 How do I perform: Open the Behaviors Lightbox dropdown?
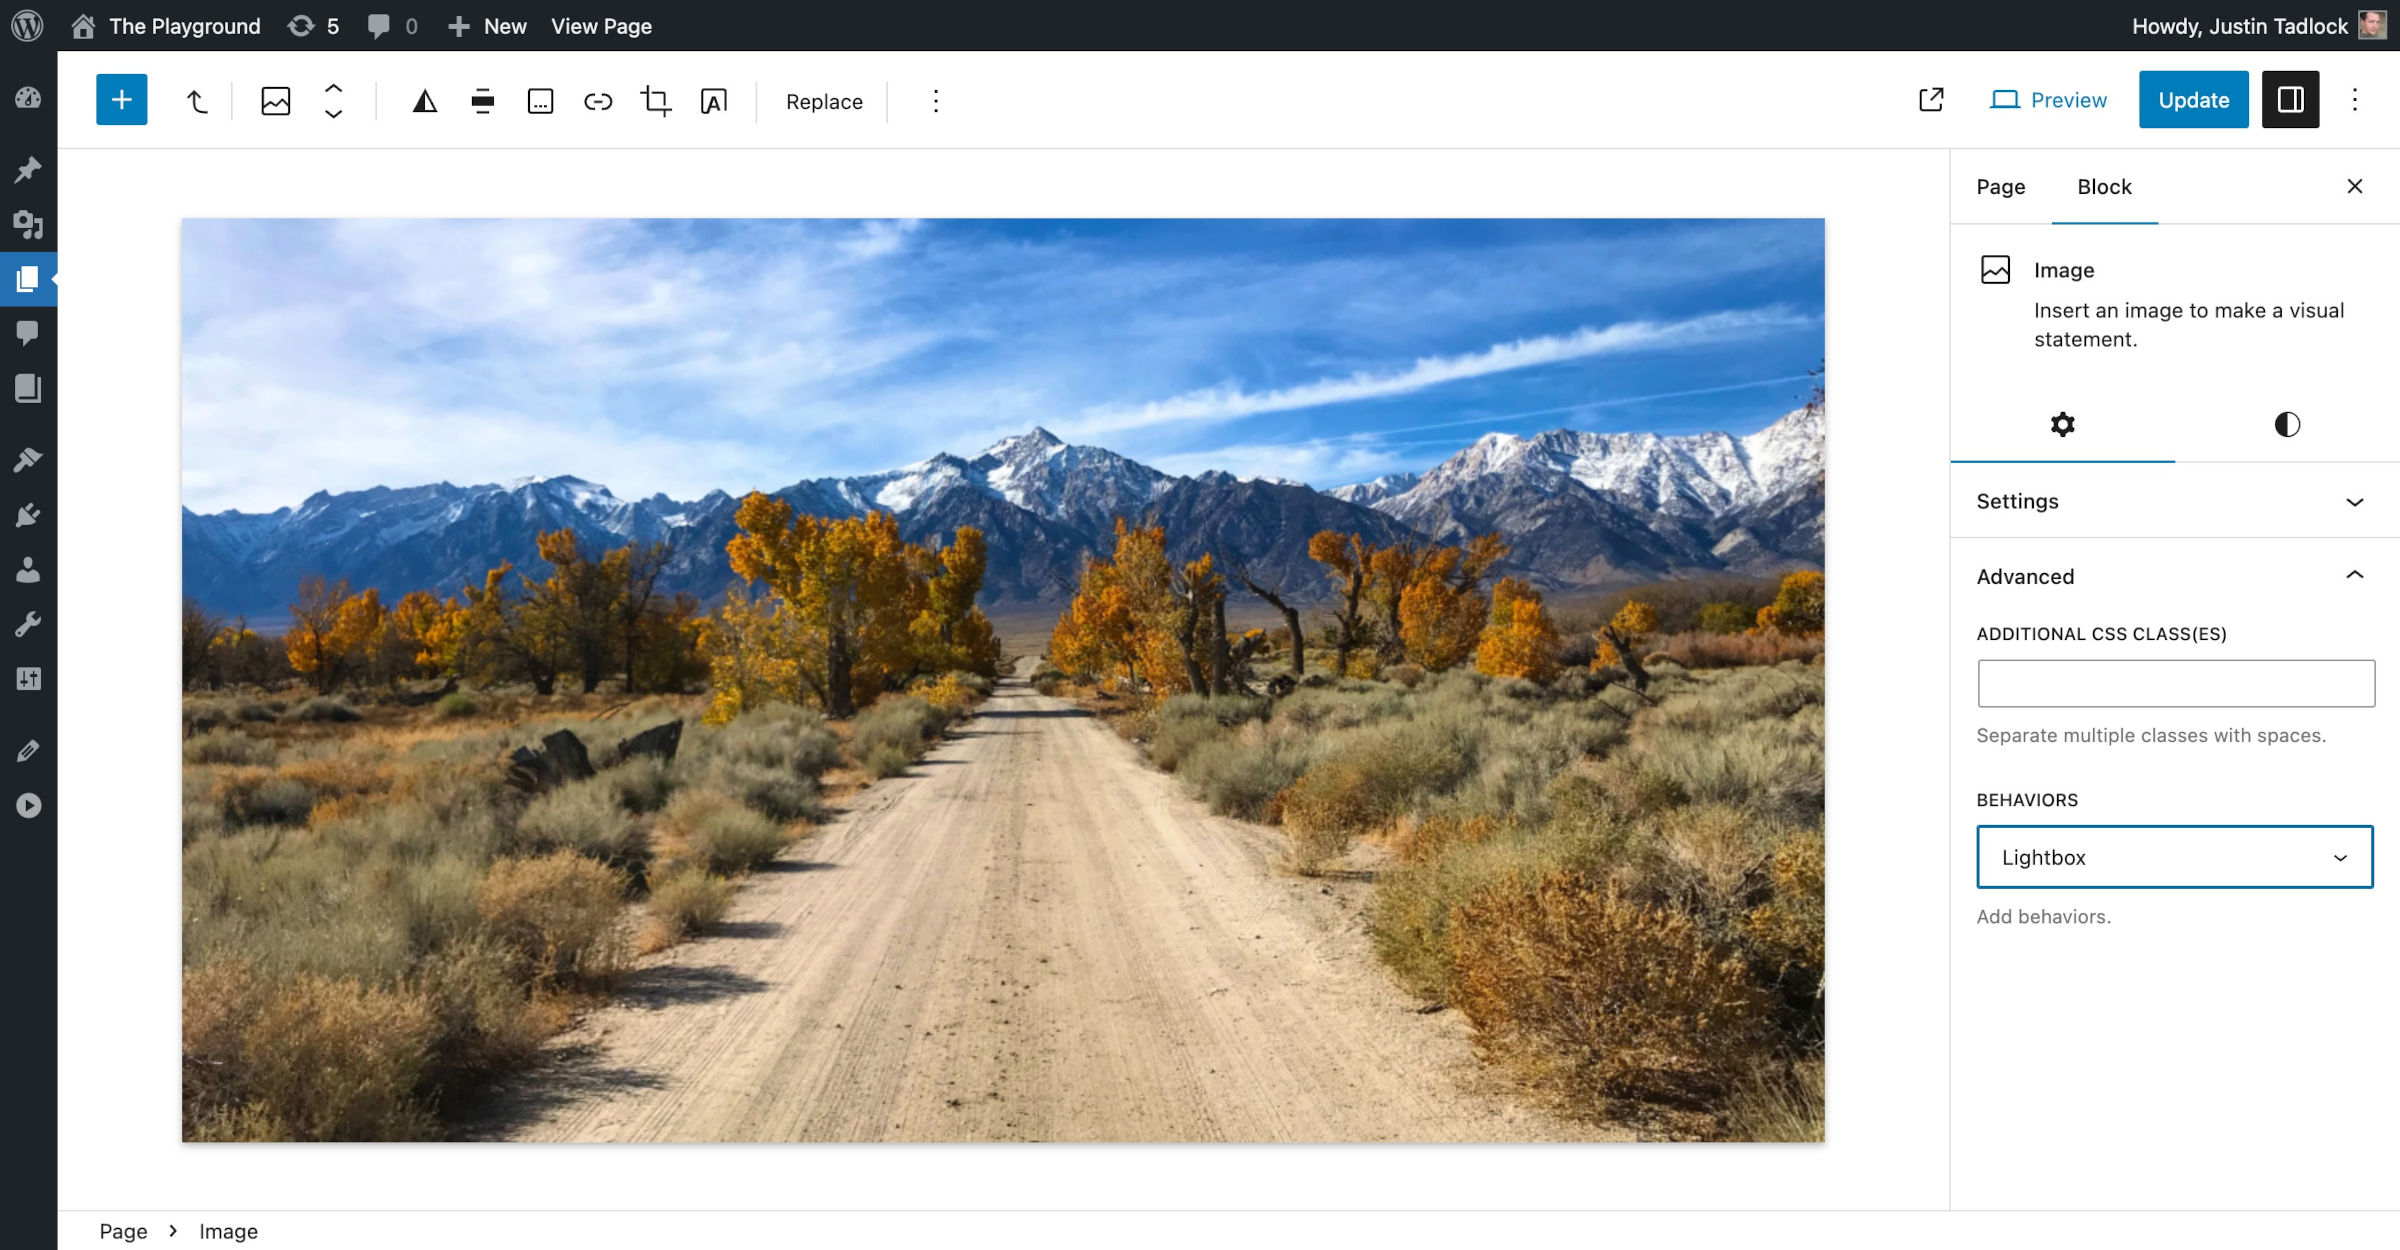2174,857
